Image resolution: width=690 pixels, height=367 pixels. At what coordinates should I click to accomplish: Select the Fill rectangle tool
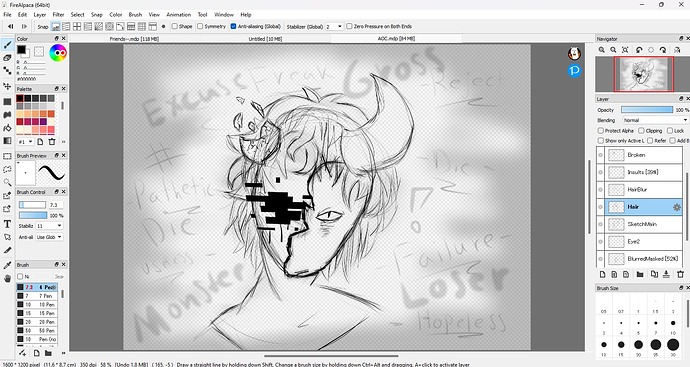pos(7,102)
